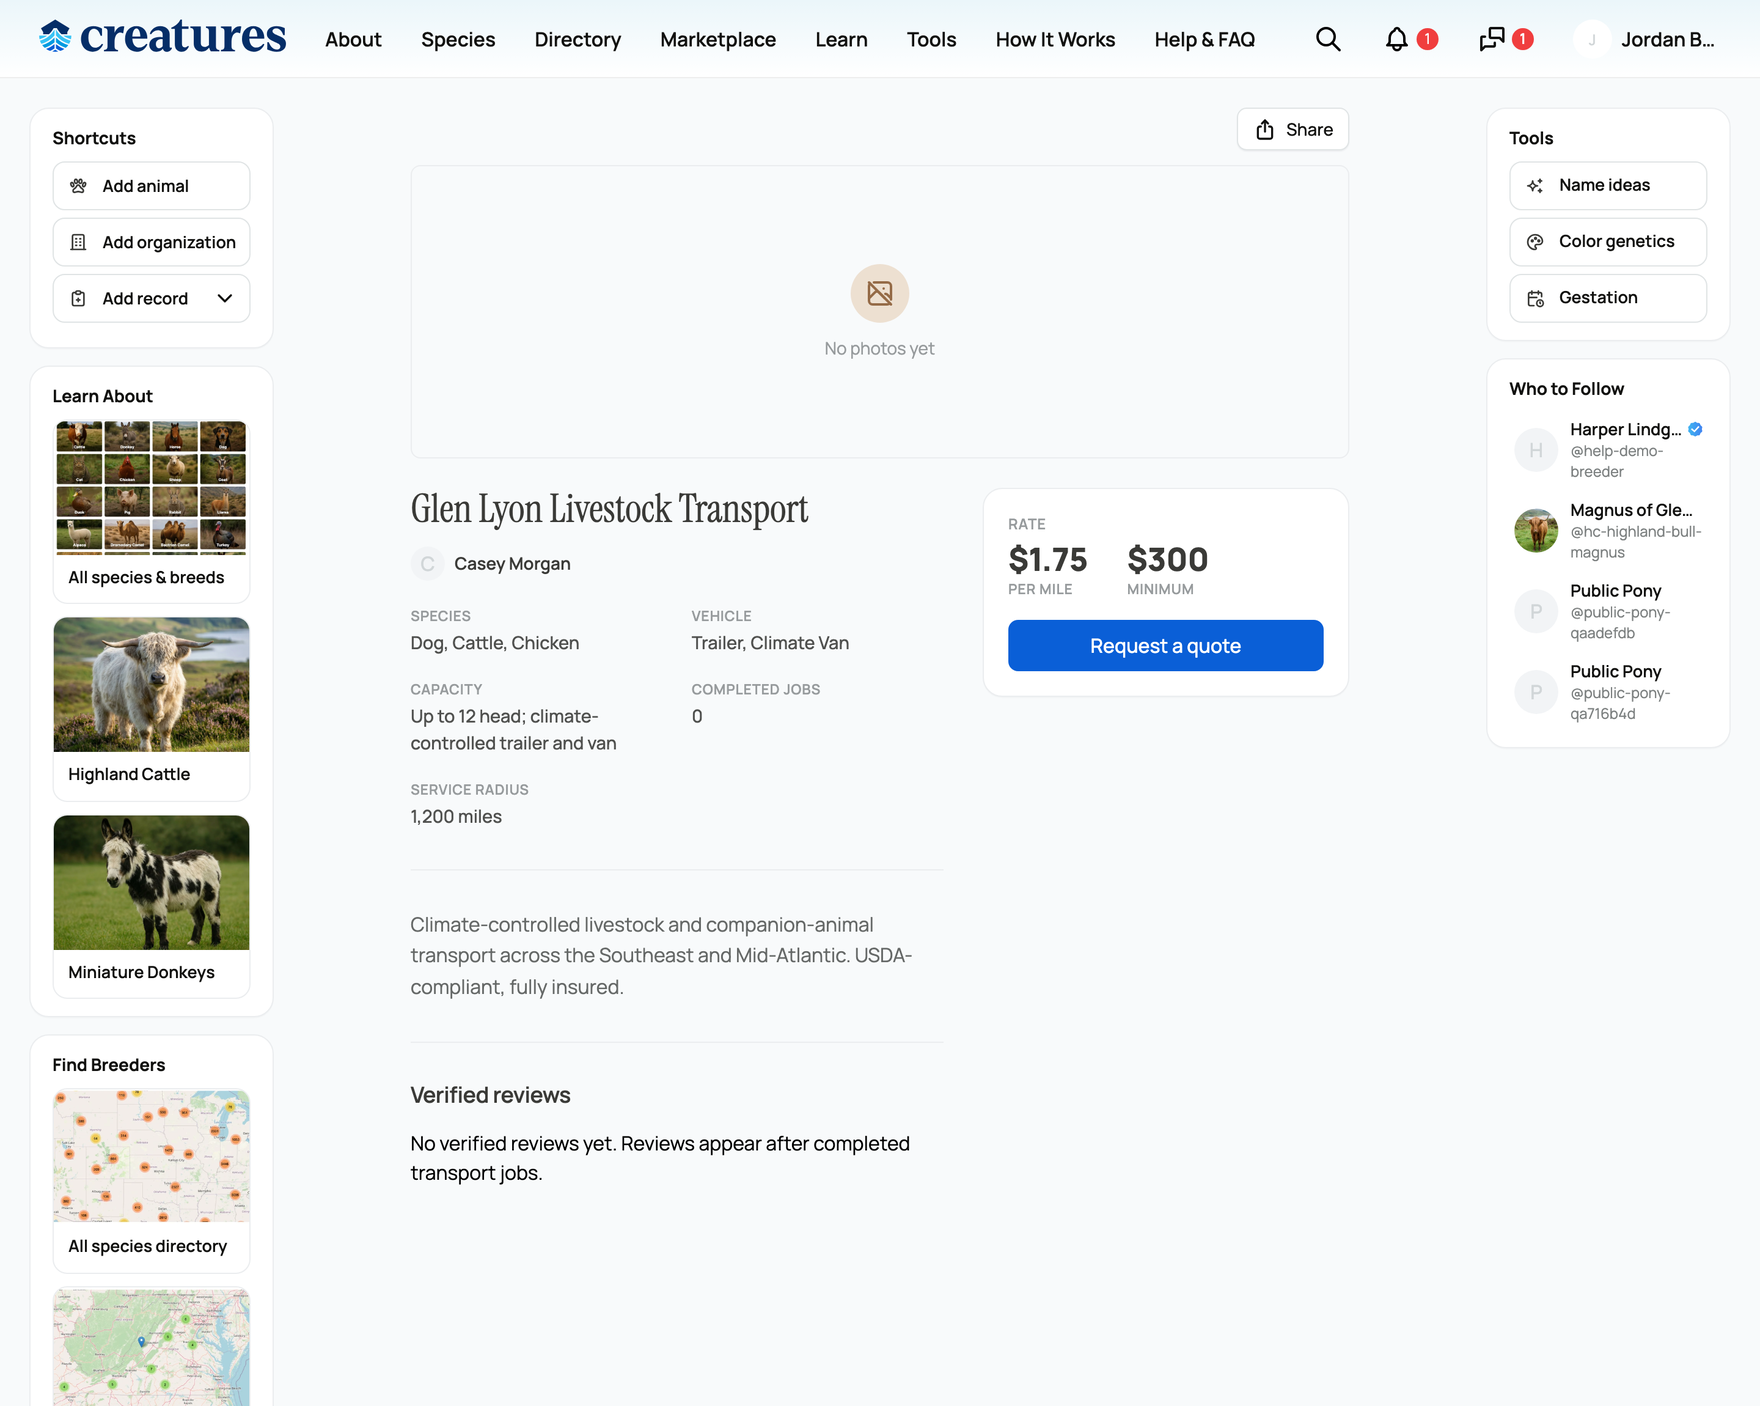Click the Name ideas sparkle icon
1760x1406 pixels.
1535,186
